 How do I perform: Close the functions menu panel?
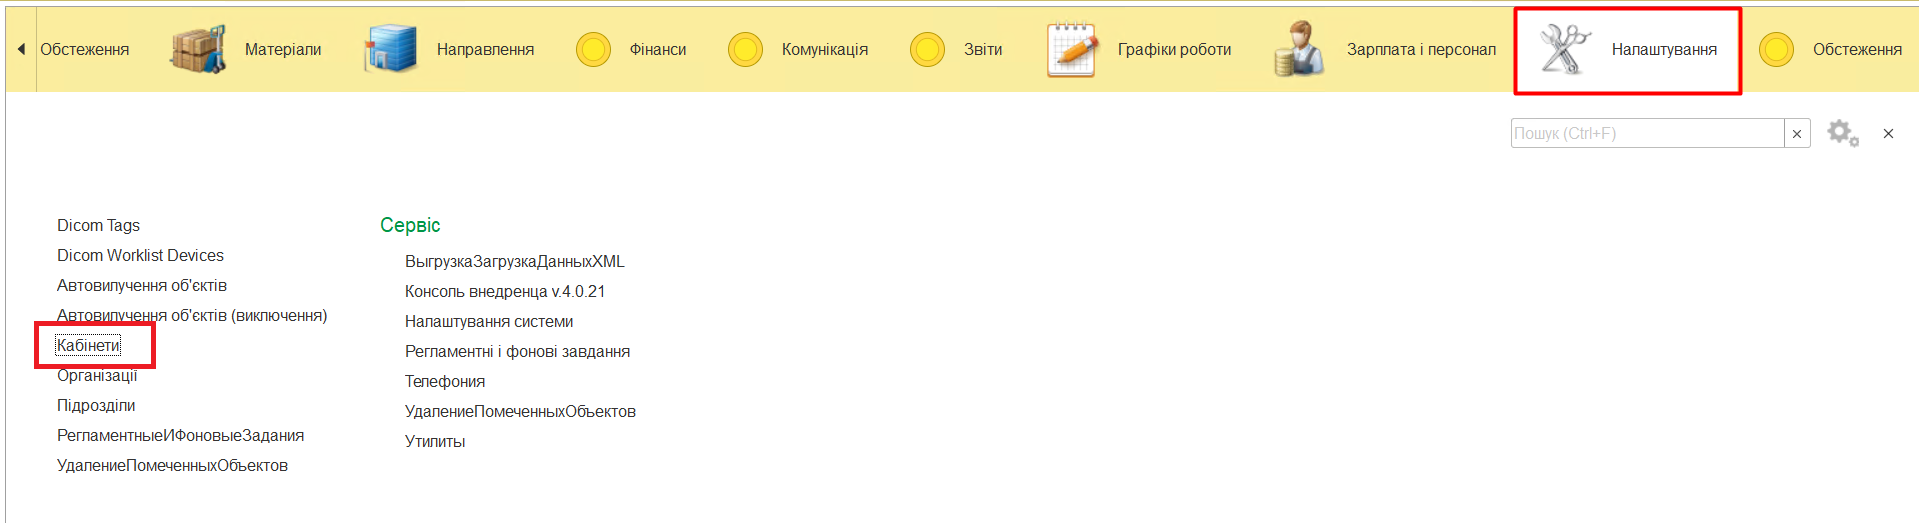(1888, 134)
